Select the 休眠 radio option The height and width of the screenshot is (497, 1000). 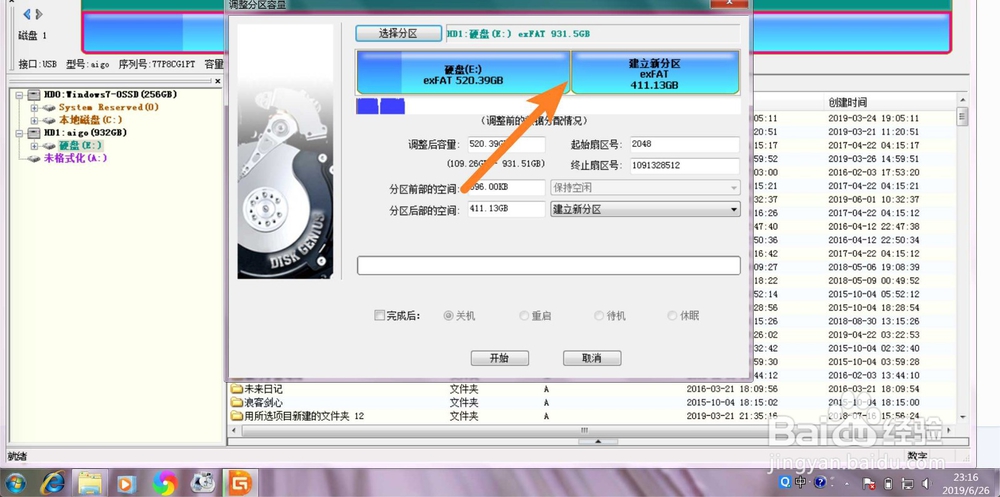click(x=672, y=315)
